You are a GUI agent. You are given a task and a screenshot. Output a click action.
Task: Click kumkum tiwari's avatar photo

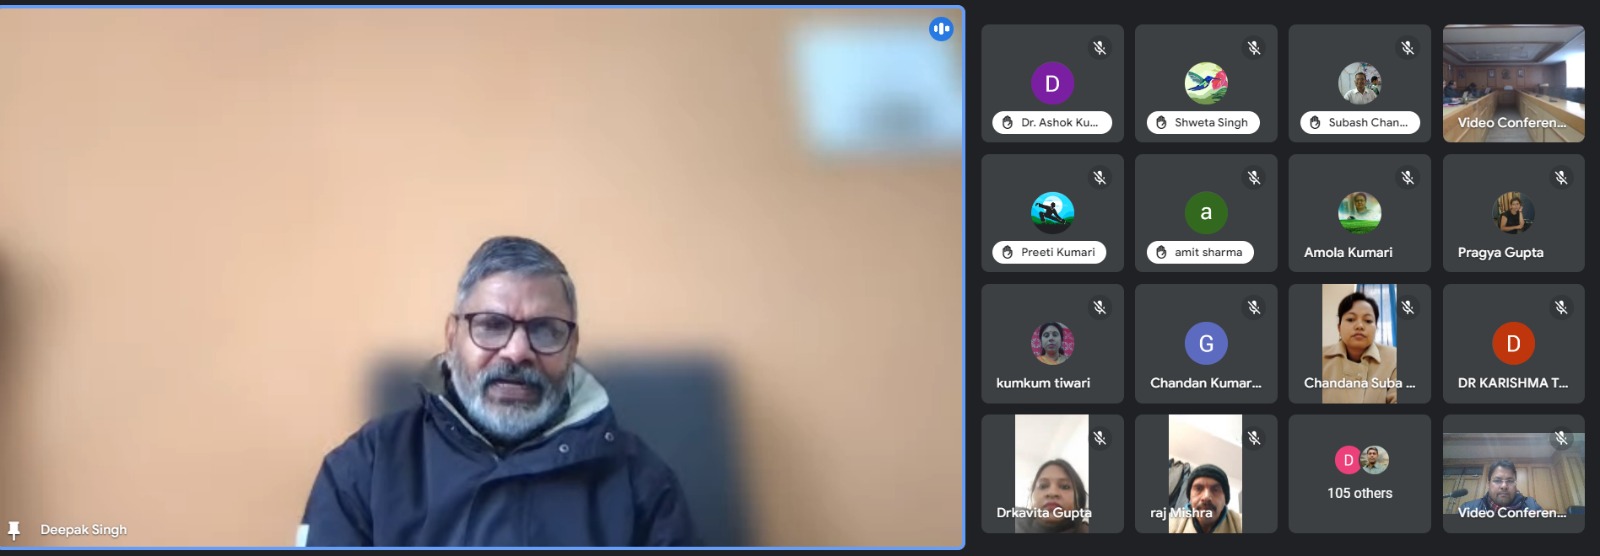click(1052, 343)
